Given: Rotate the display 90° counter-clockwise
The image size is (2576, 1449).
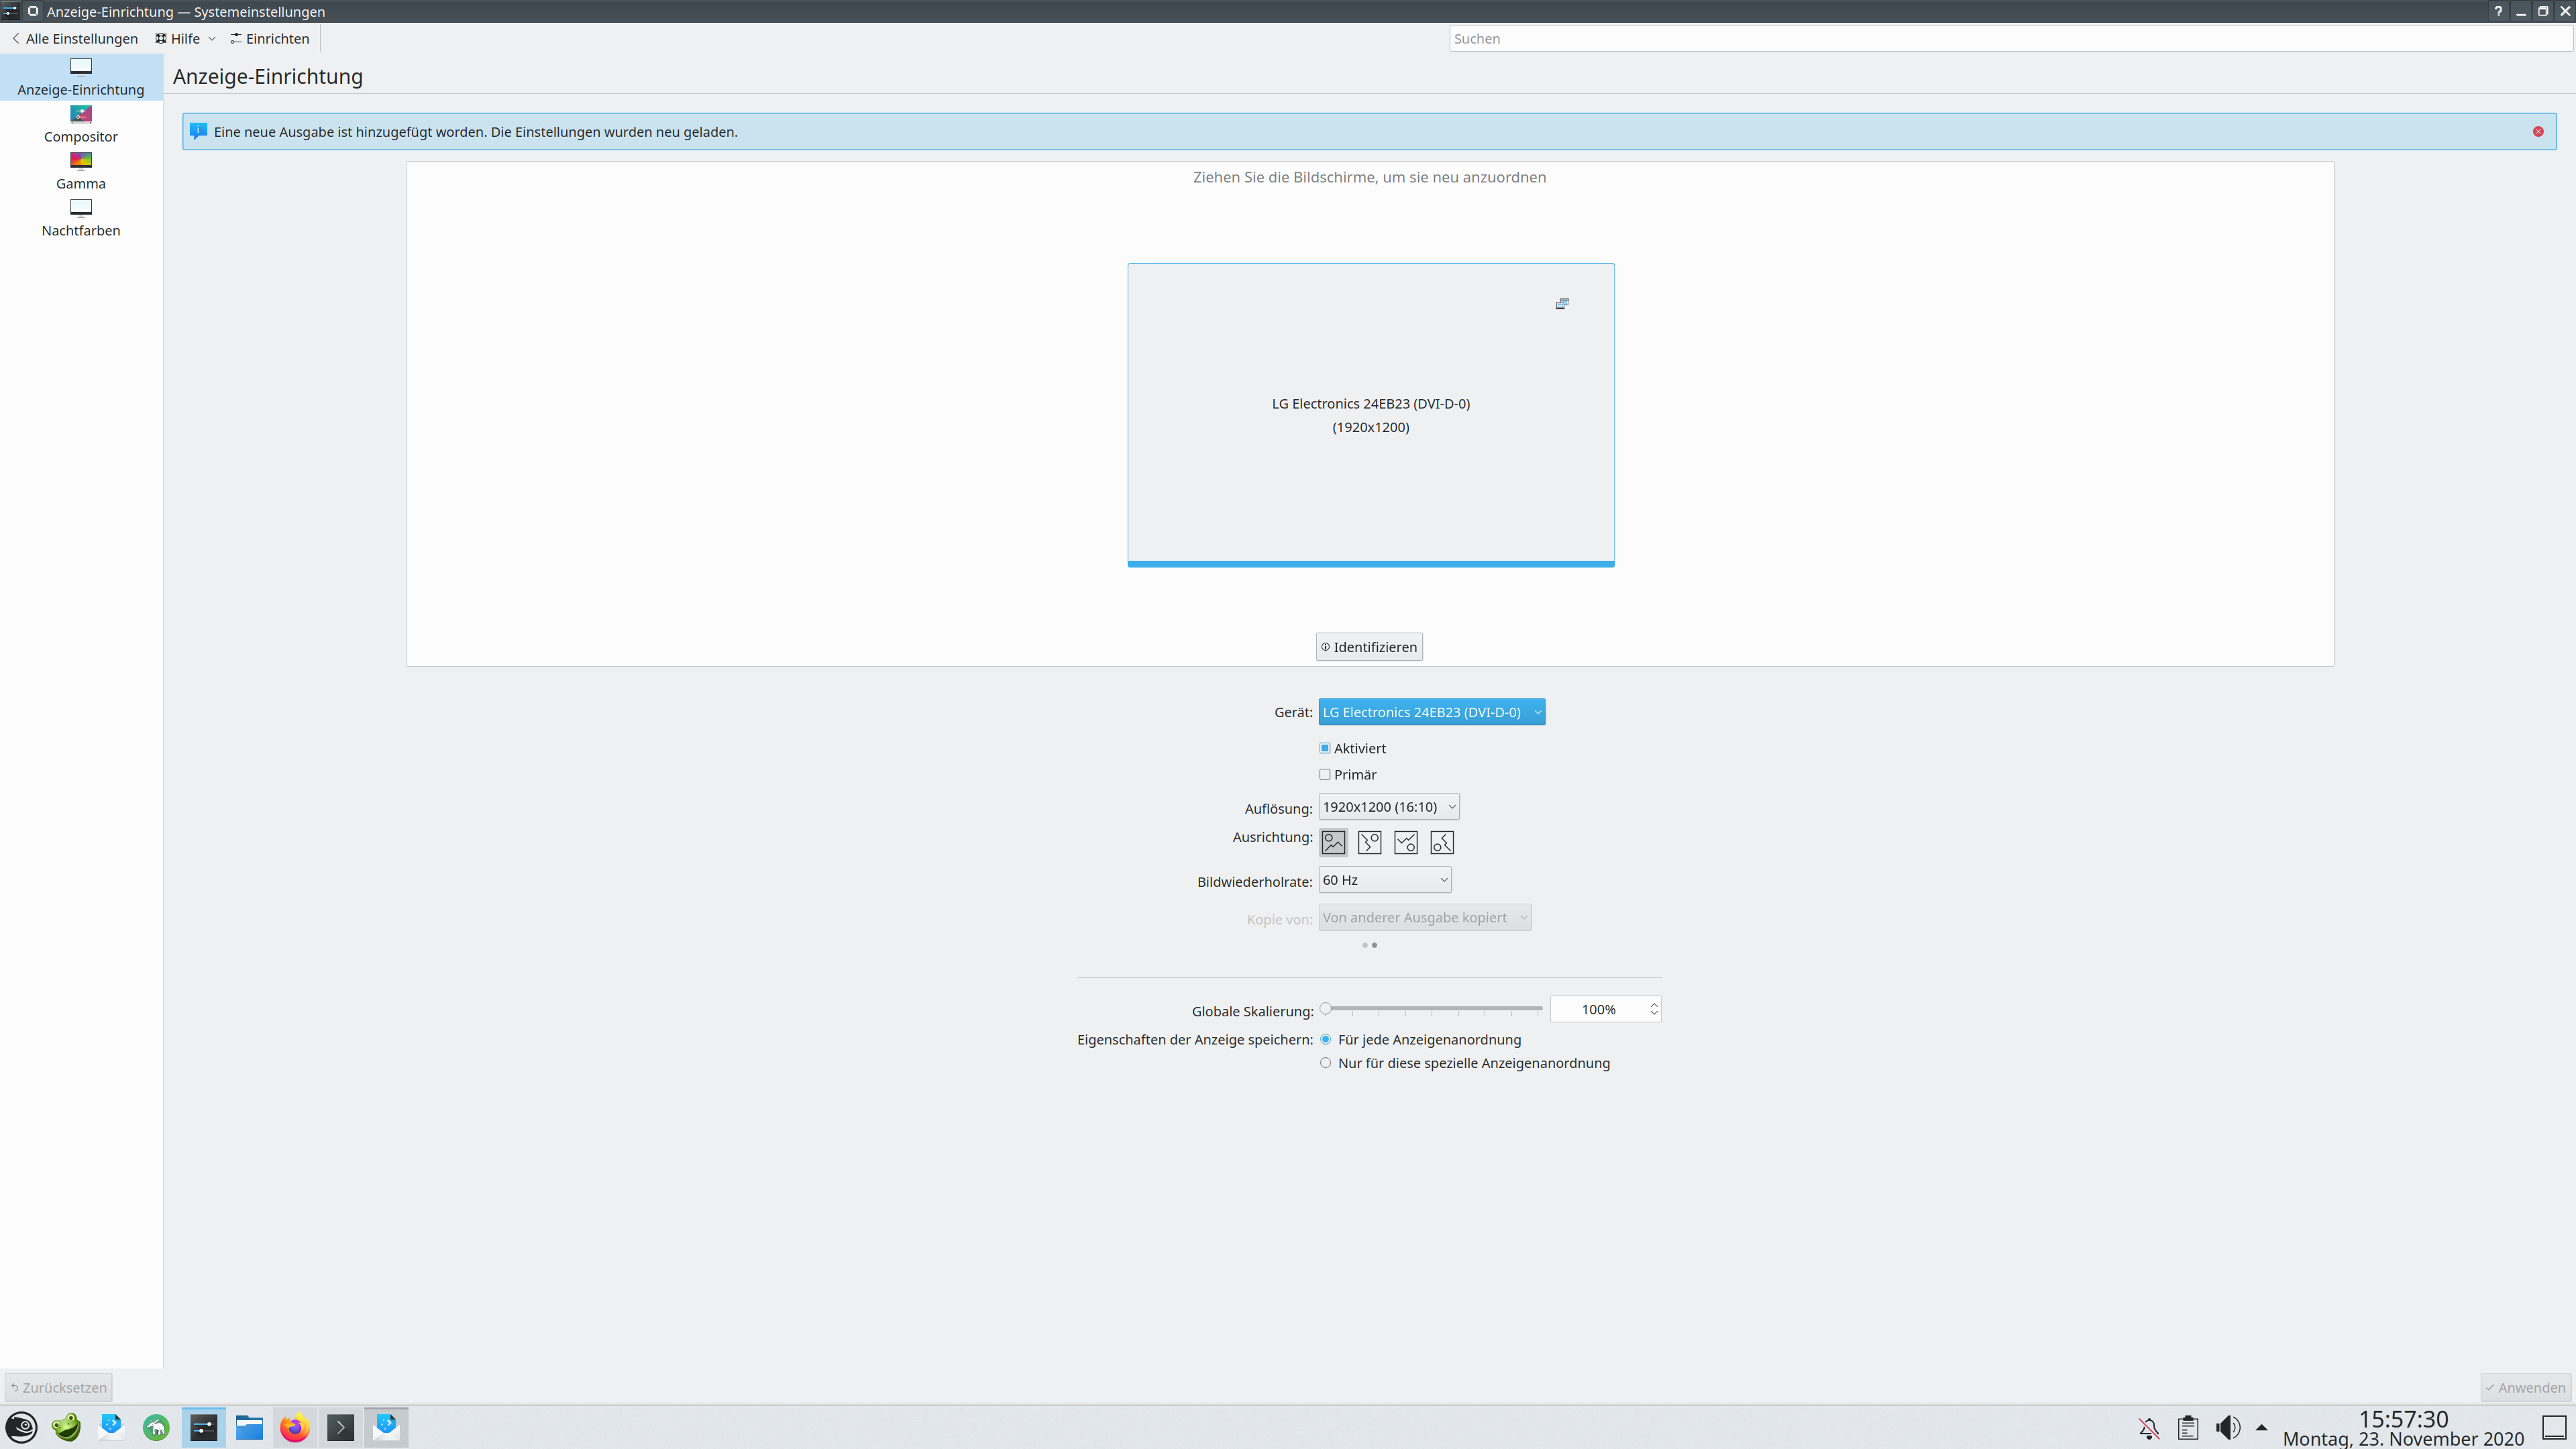Looking at the screenshot, I should click(1441, 842).
